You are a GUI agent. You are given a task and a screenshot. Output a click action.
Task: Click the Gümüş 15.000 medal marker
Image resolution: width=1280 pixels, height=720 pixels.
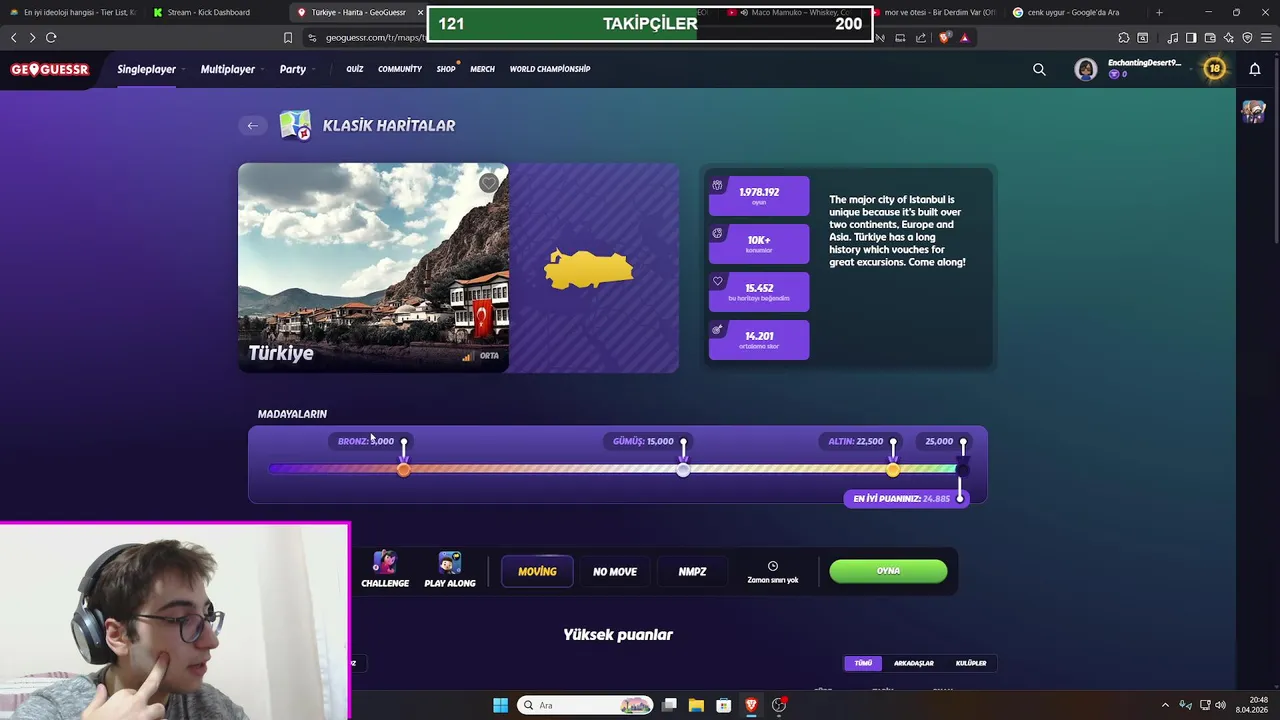tap(683, 469)
